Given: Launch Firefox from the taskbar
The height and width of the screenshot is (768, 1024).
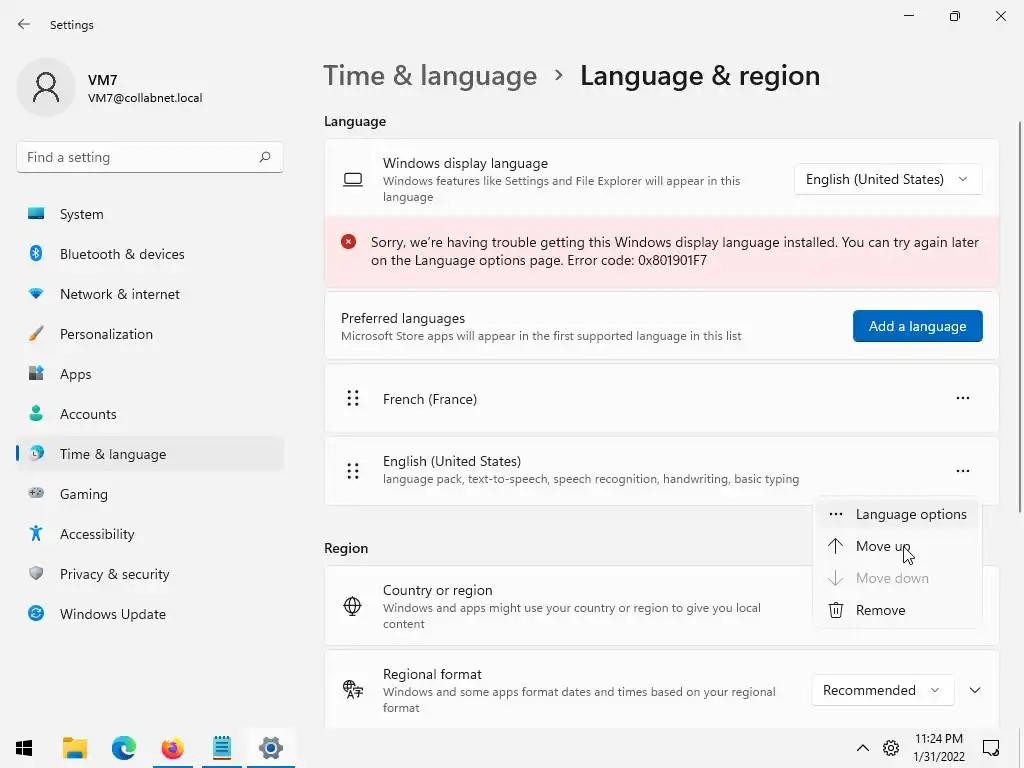Looking at the screenshot, I should [x=172, y=748].
